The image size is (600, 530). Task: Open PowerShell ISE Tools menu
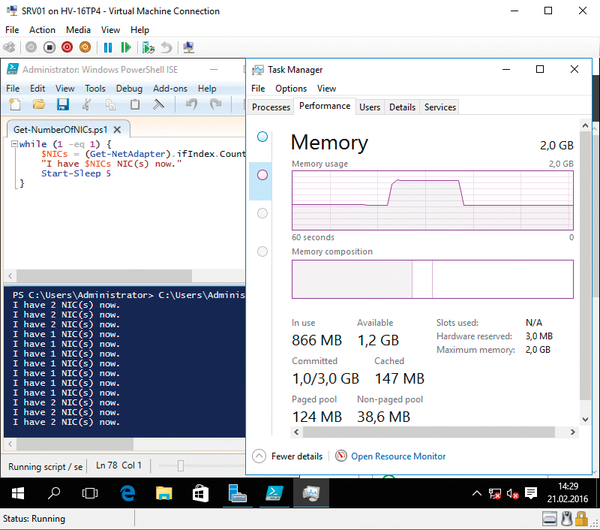95,89
